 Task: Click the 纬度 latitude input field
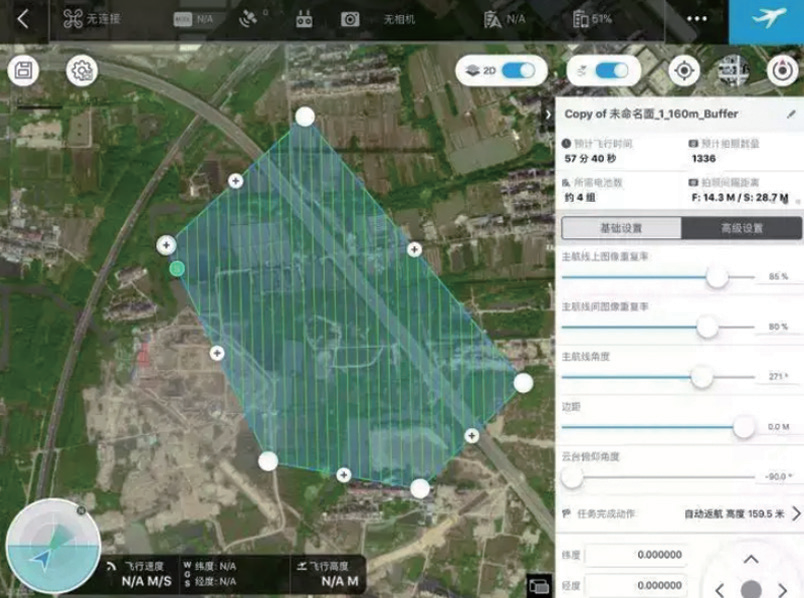pos(636,555)
